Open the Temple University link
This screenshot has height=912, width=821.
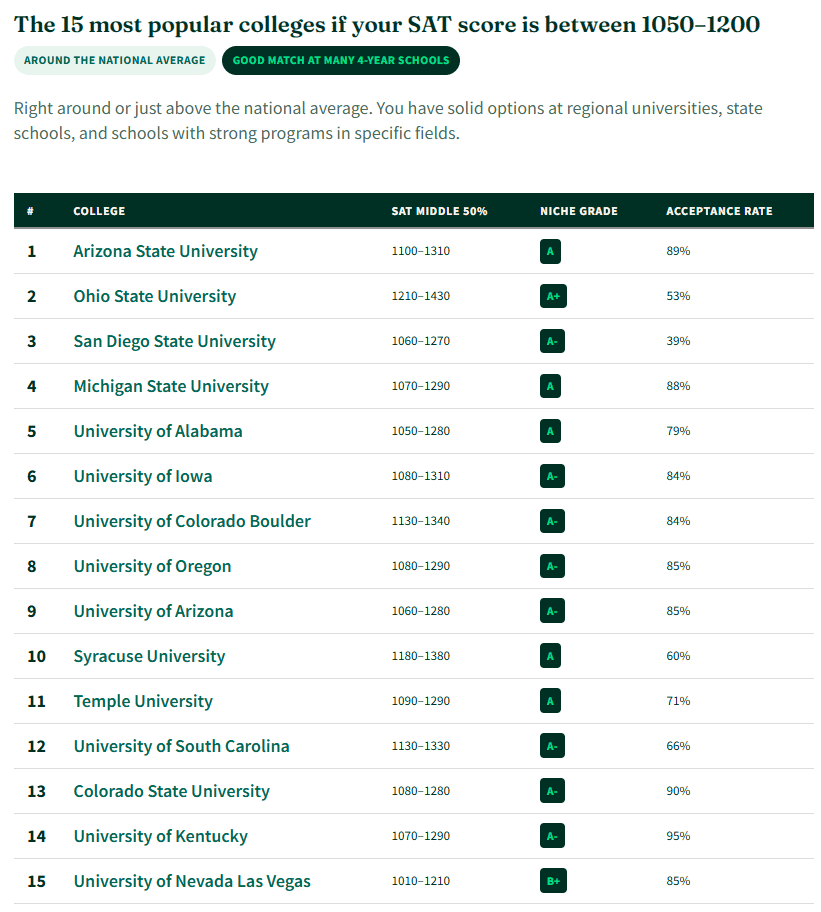pos(143,701)
